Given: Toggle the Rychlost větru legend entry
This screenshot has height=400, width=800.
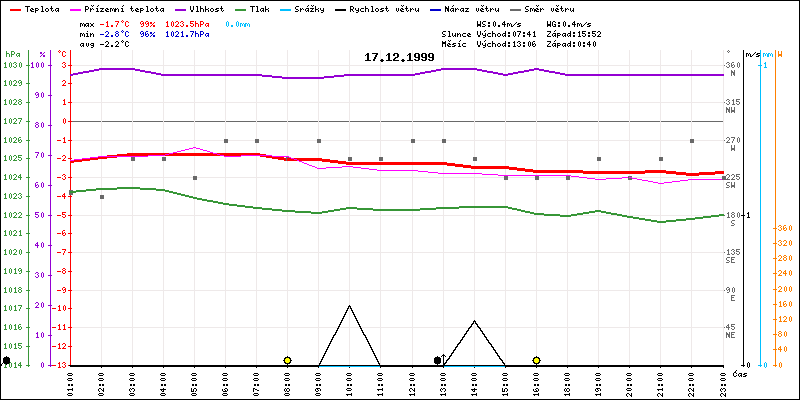Looking at the screenshot, I should click(x=383, y=8).
